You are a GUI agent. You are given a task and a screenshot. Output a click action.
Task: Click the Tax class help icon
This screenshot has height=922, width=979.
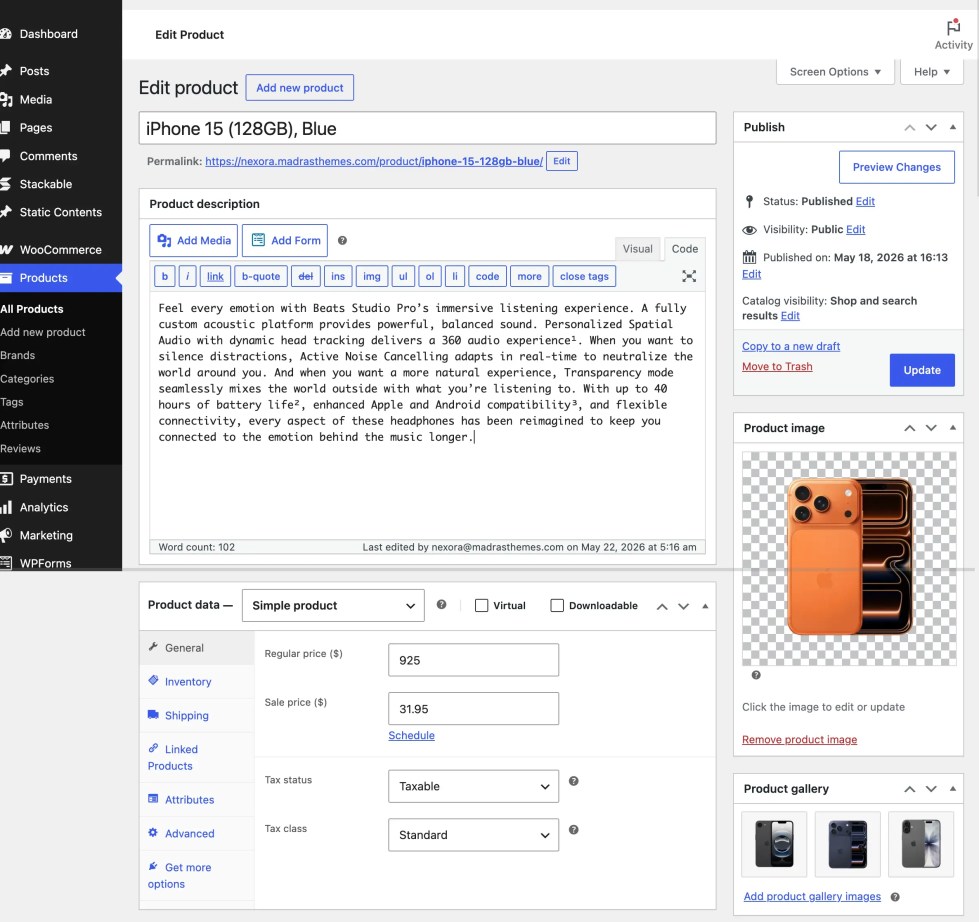point(574,830)
